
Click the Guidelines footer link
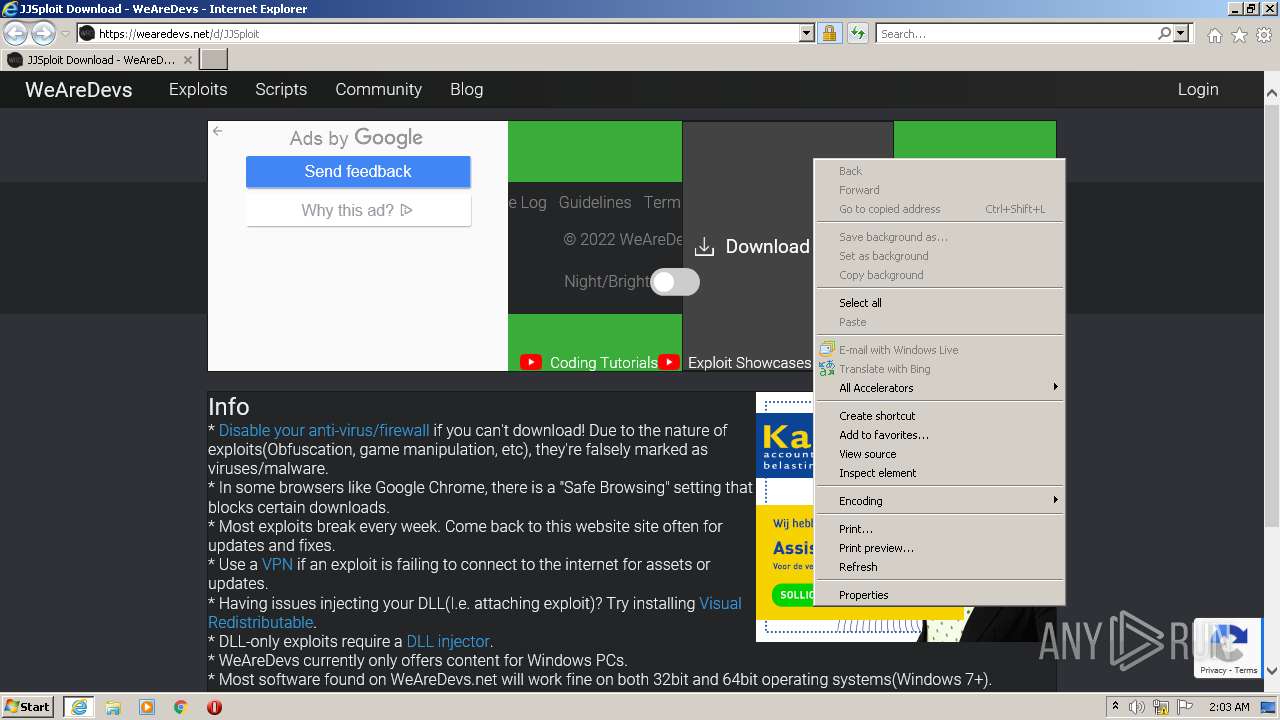595,202
